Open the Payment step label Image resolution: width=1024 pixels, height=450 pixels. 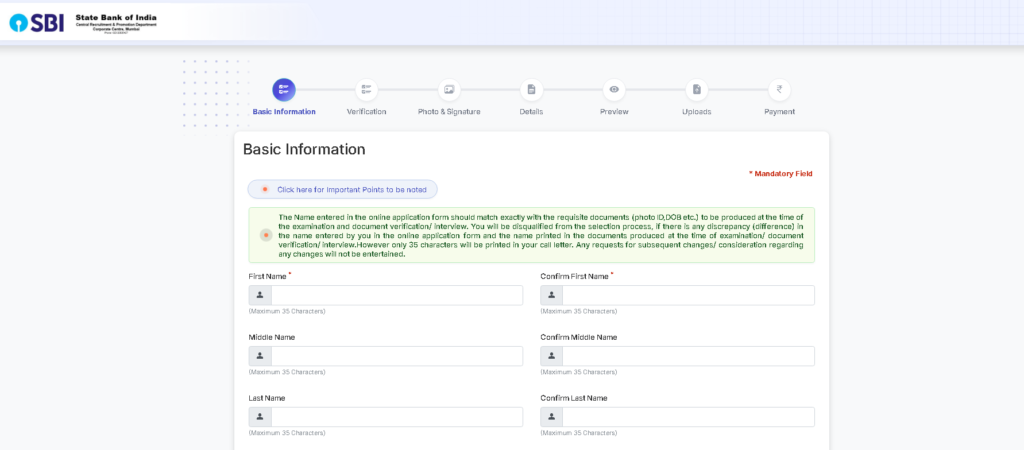pyautogui.click(x=780, y=112)
